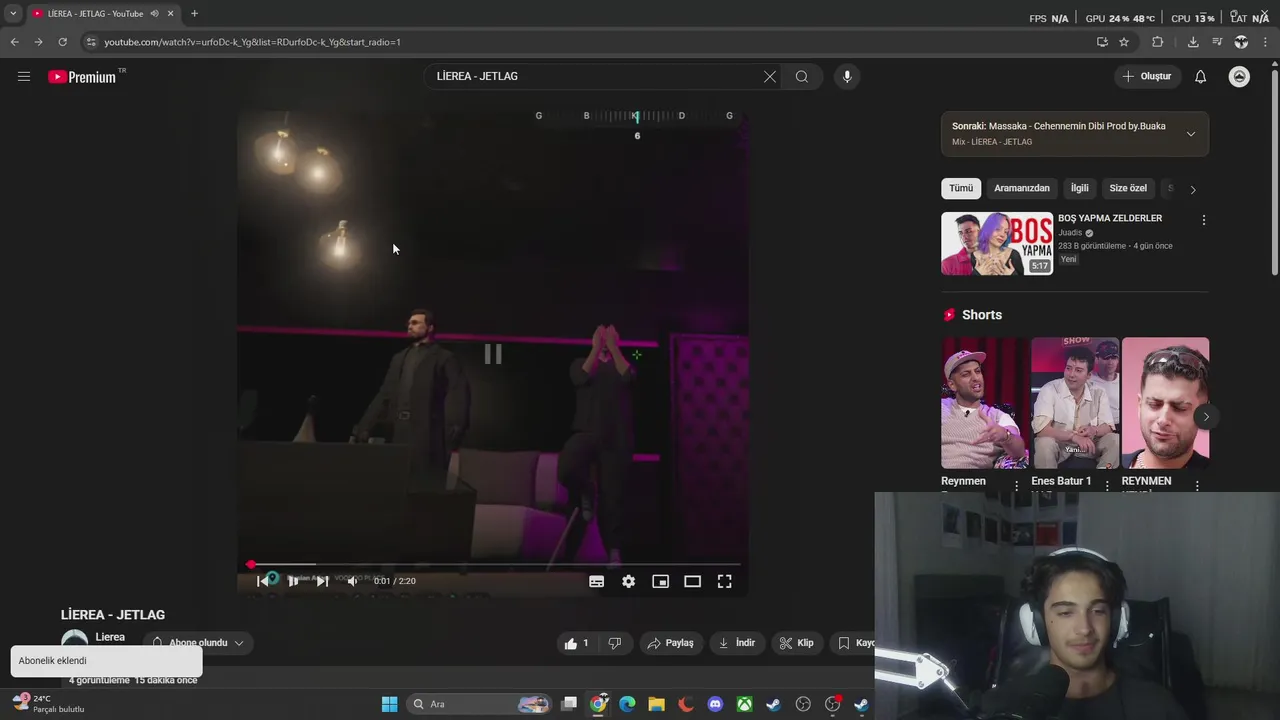Mute the video volume speaker
Screen dimensions: 1280x720
[352, 581]
